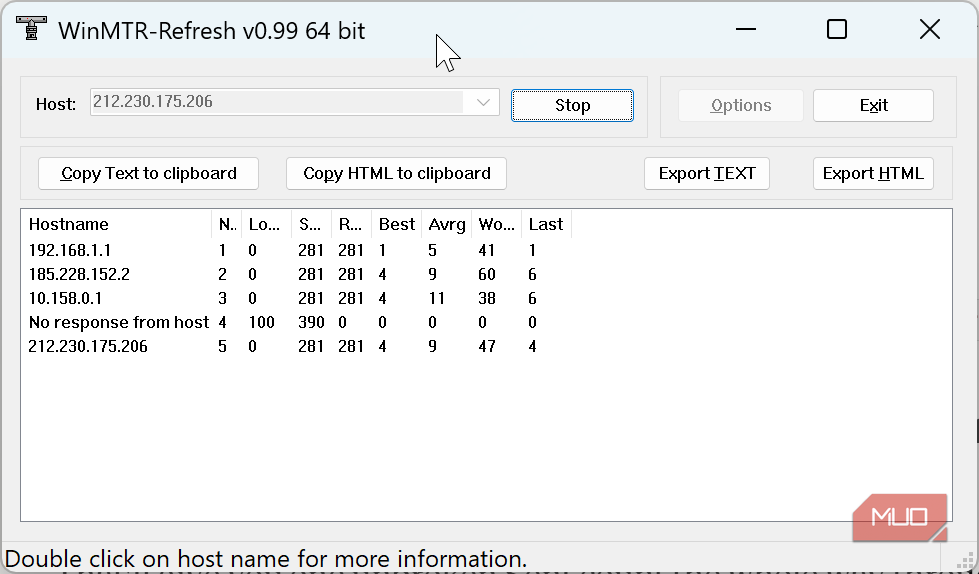979x574 pixels.
Task: Open the Options dialog
Action: (x=740, y=106)
